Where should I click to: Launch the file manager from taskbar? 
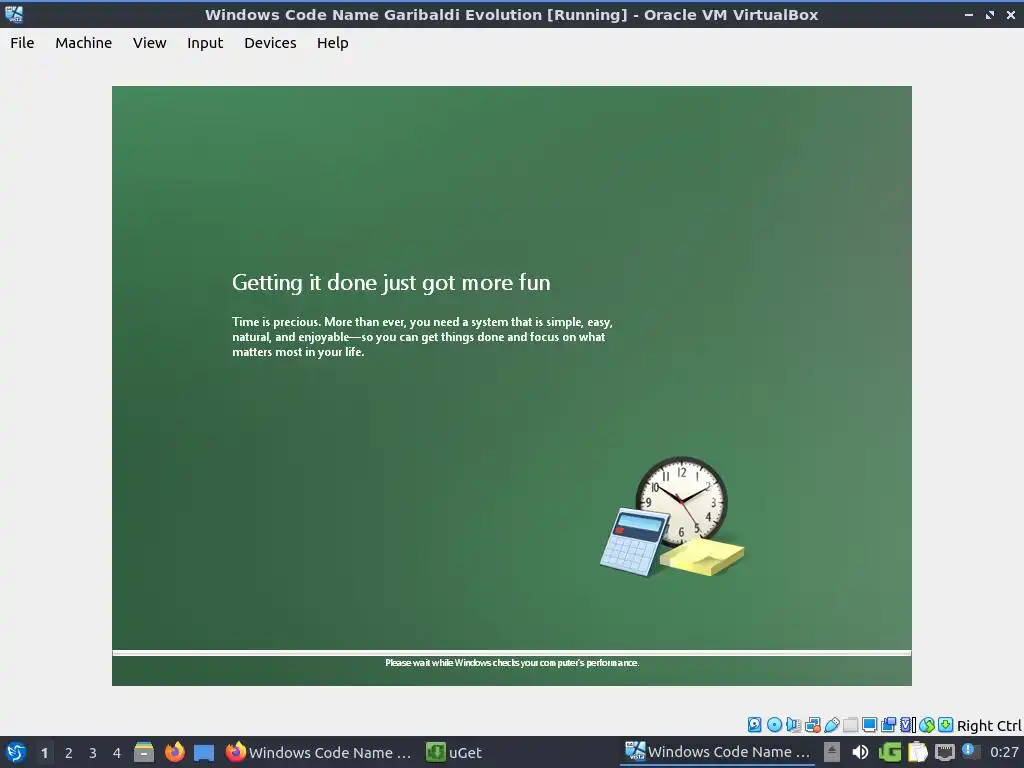pyautogui.click(x=144, y=752)
